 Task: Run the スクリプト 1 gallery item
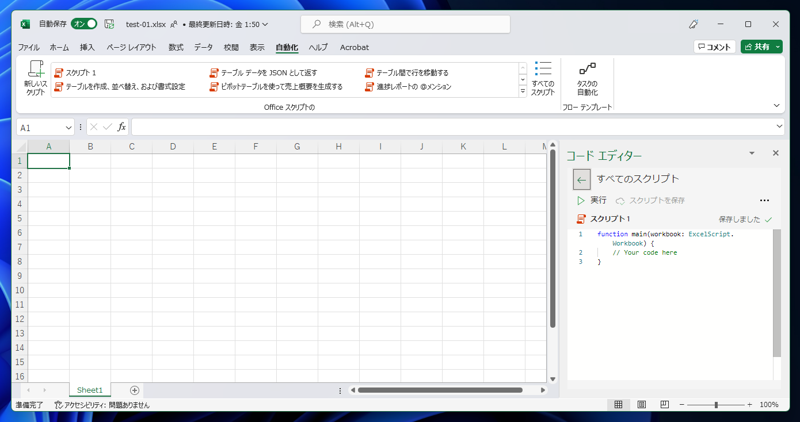pos(75,73)
